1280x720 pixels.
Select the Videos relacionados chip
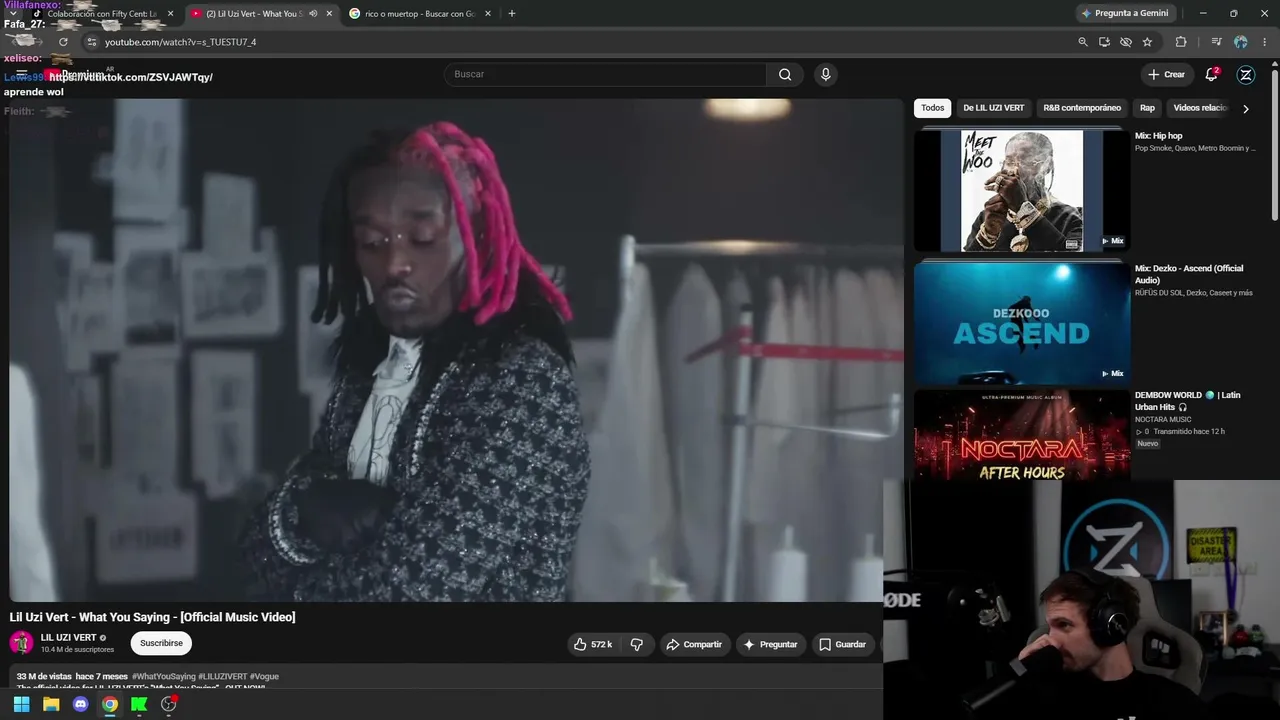[1200, 108]
